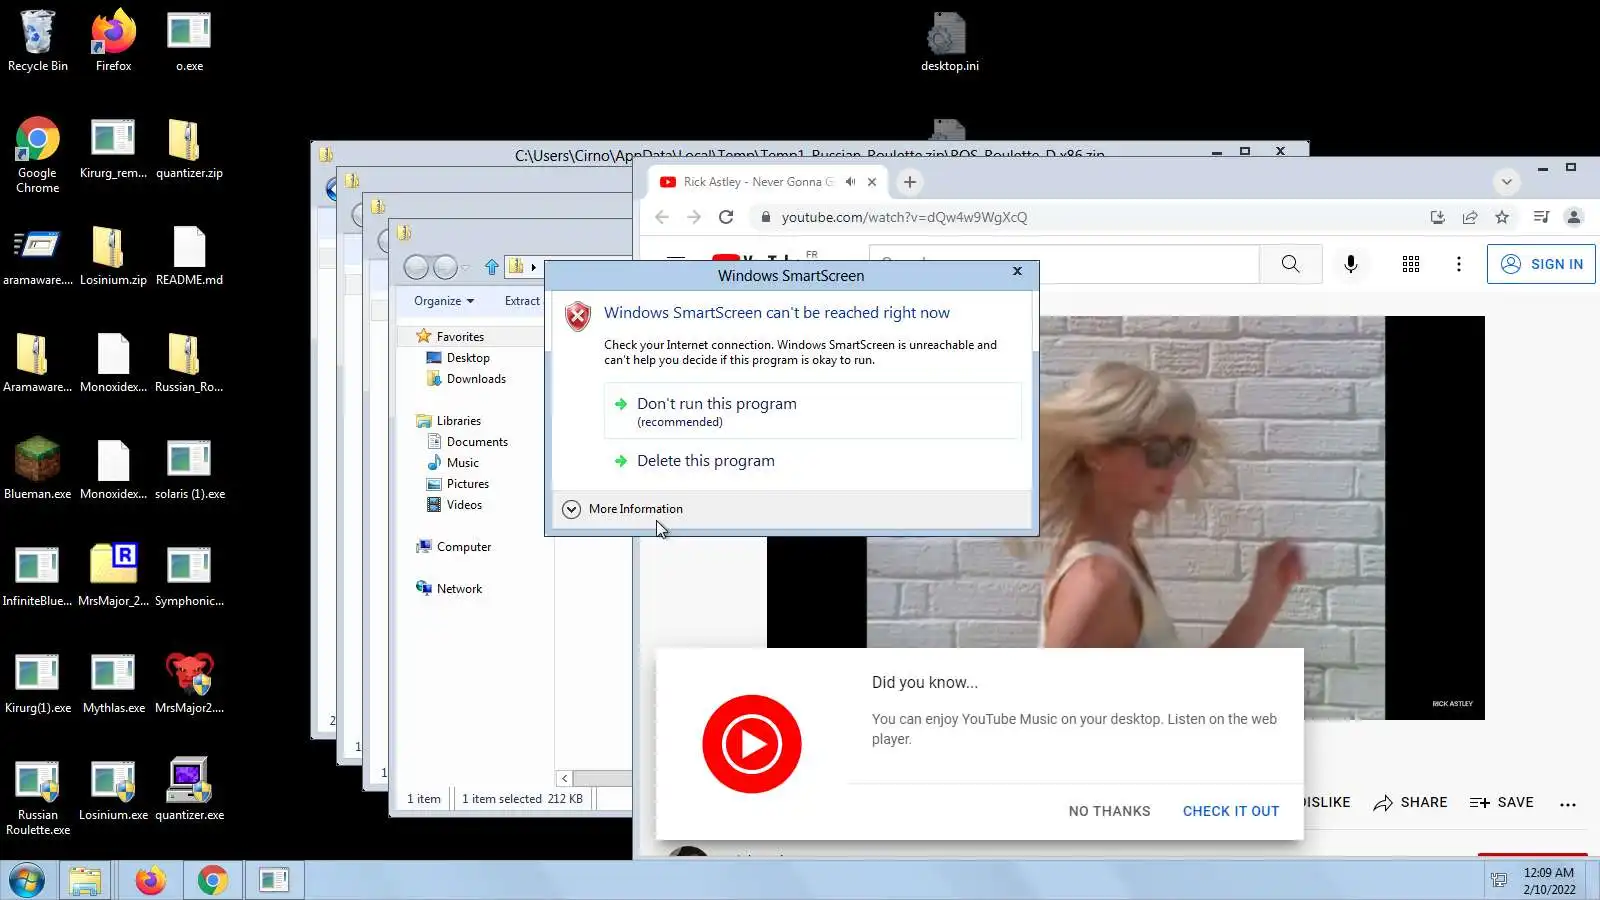Open the YouTube apps grid
The height and width of the screenshot is (900, 1600).
(1411, 264)
